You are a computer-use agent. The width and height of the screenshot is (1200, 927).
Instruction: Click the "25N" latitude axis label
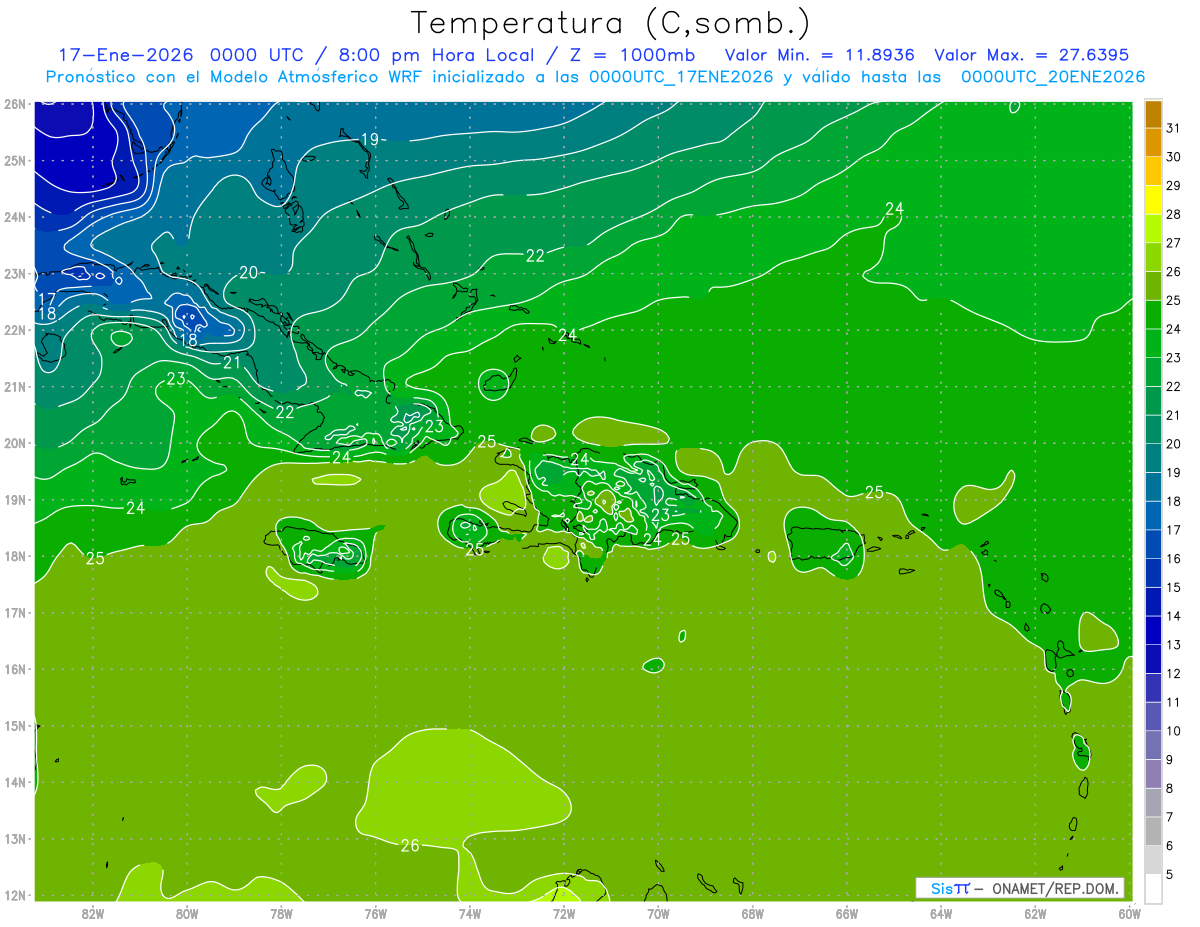[x=15, y=160]
